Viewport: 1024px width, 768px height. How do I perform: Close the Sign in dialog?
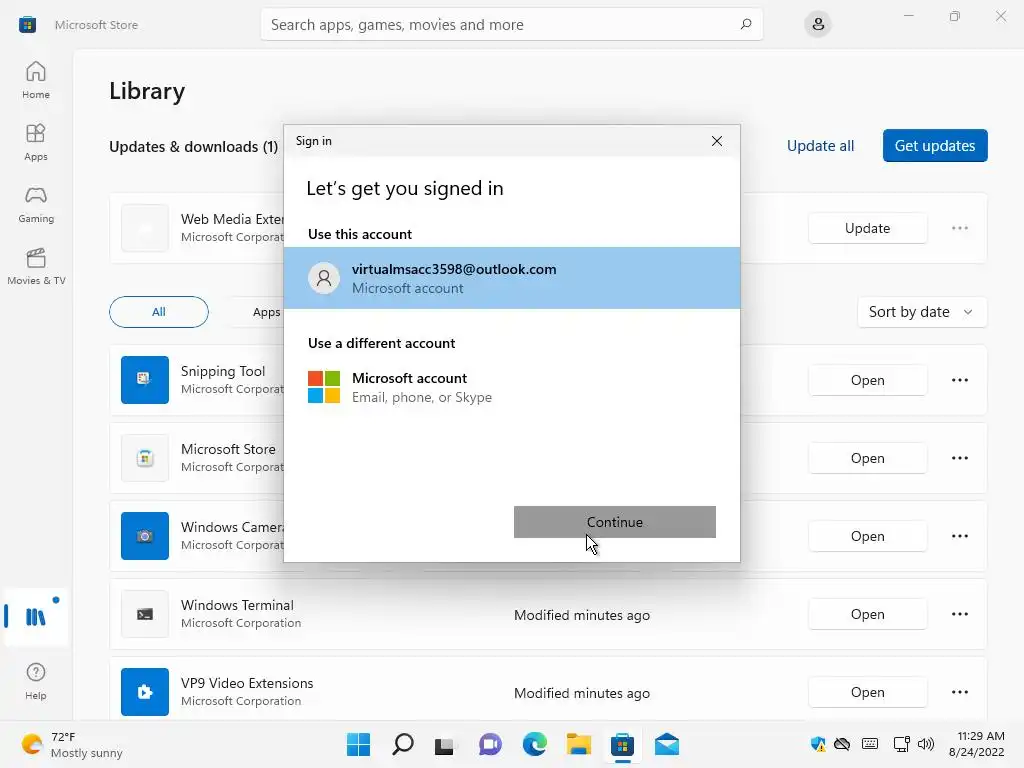717,141
